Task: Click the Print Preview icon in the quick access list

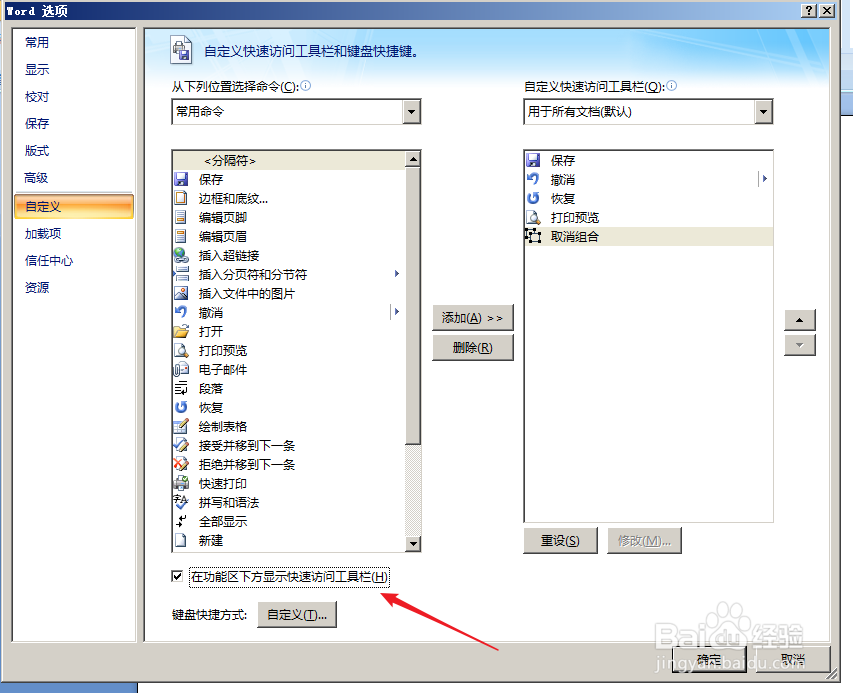Action: point(534,217)
